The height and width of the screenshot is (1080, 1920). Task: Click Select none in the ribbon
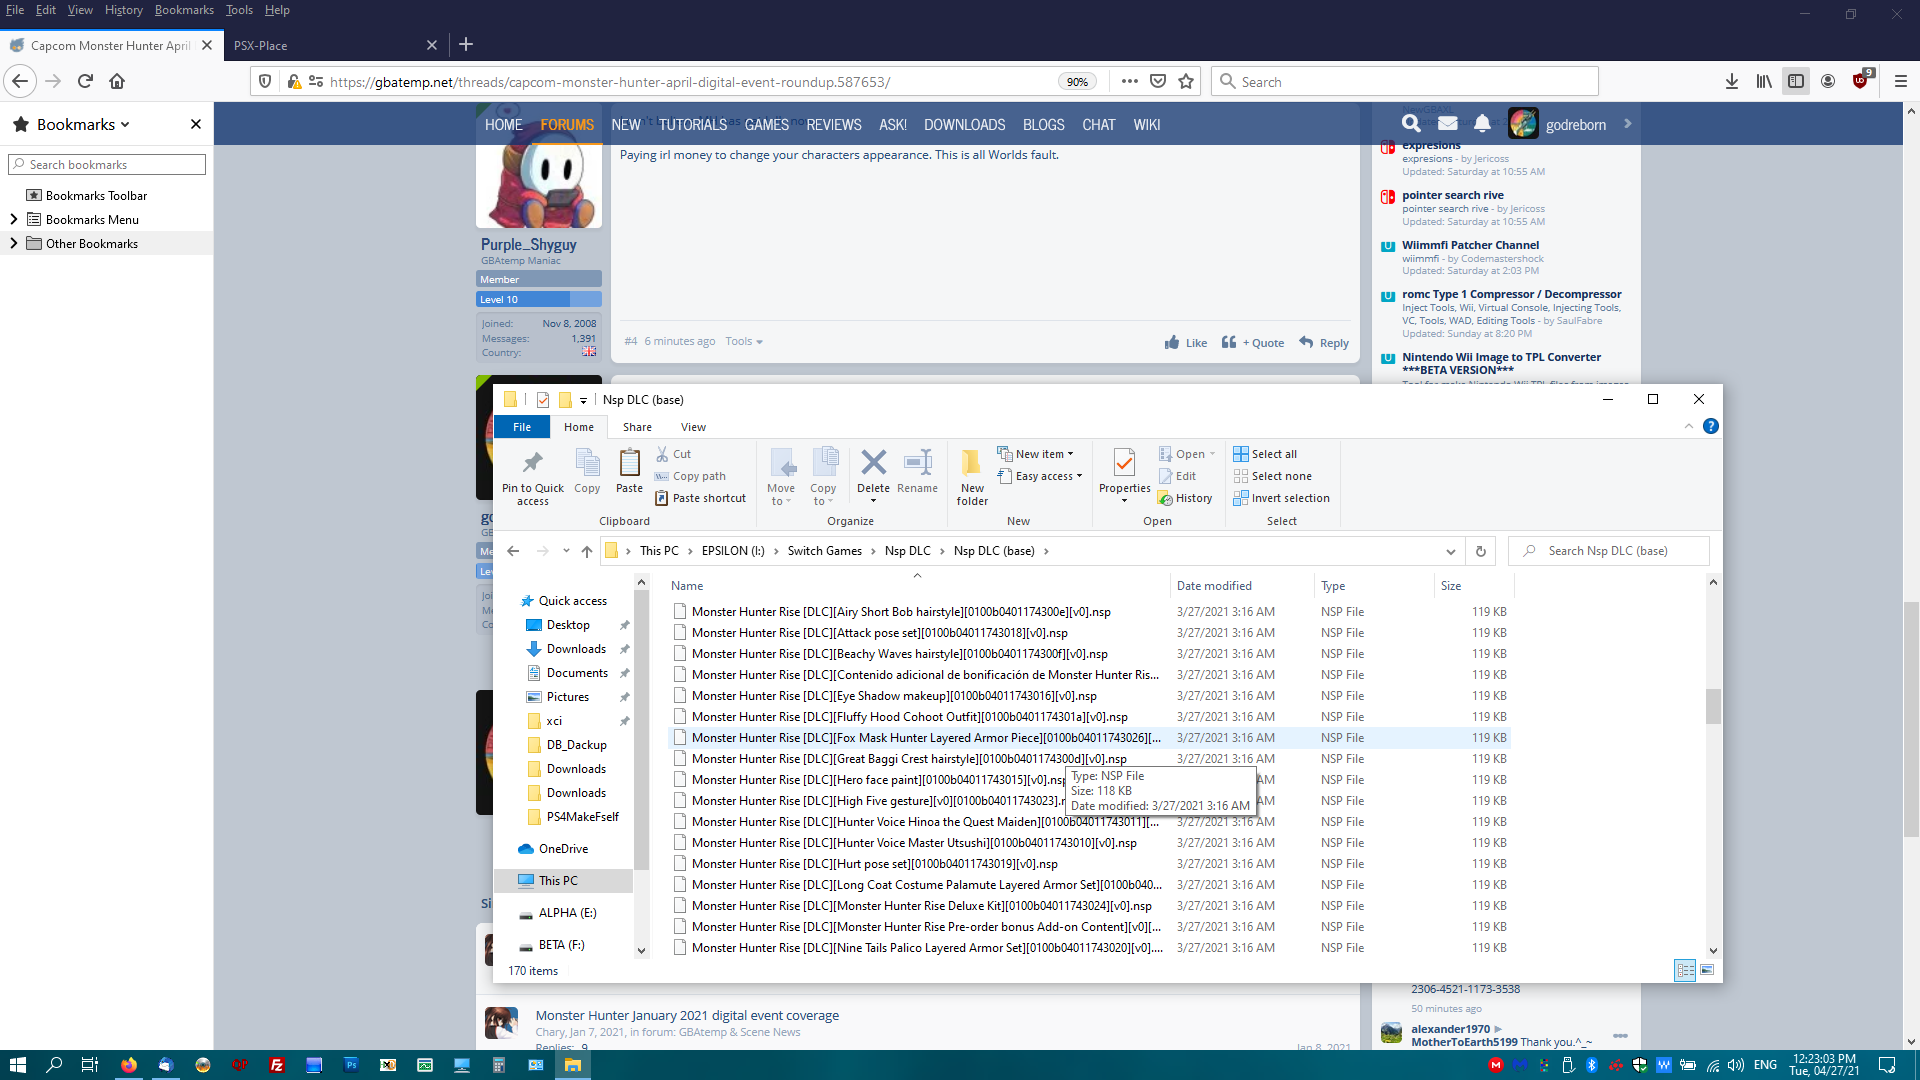click(x=1273, y=476)
